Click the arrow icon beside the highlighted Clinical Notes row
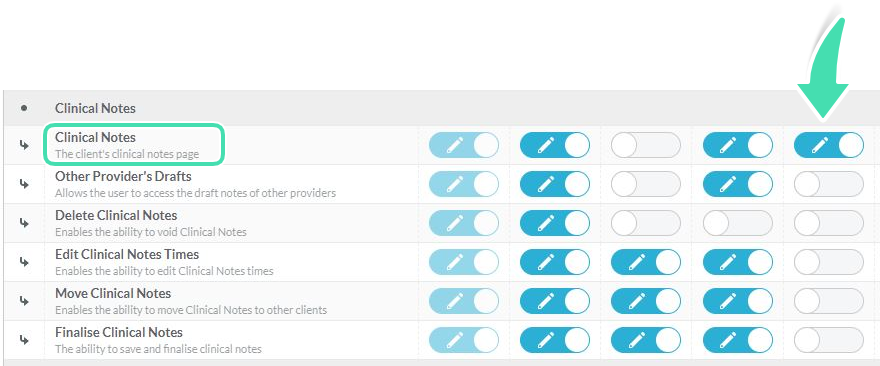 click(24, 145)
